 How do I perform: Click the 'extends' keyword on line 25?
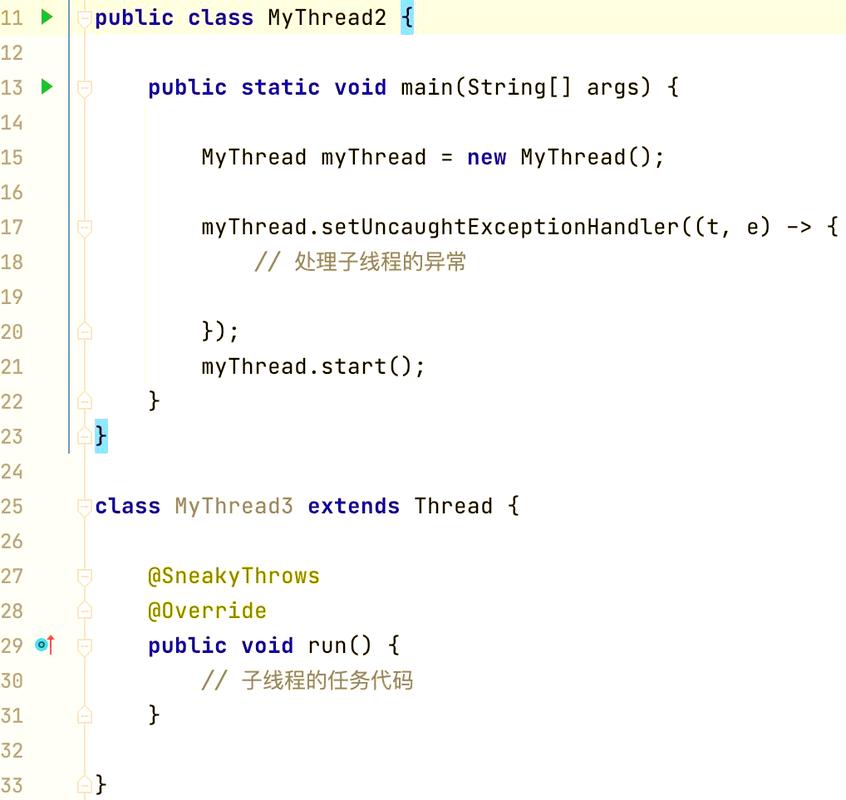[354, 506]
